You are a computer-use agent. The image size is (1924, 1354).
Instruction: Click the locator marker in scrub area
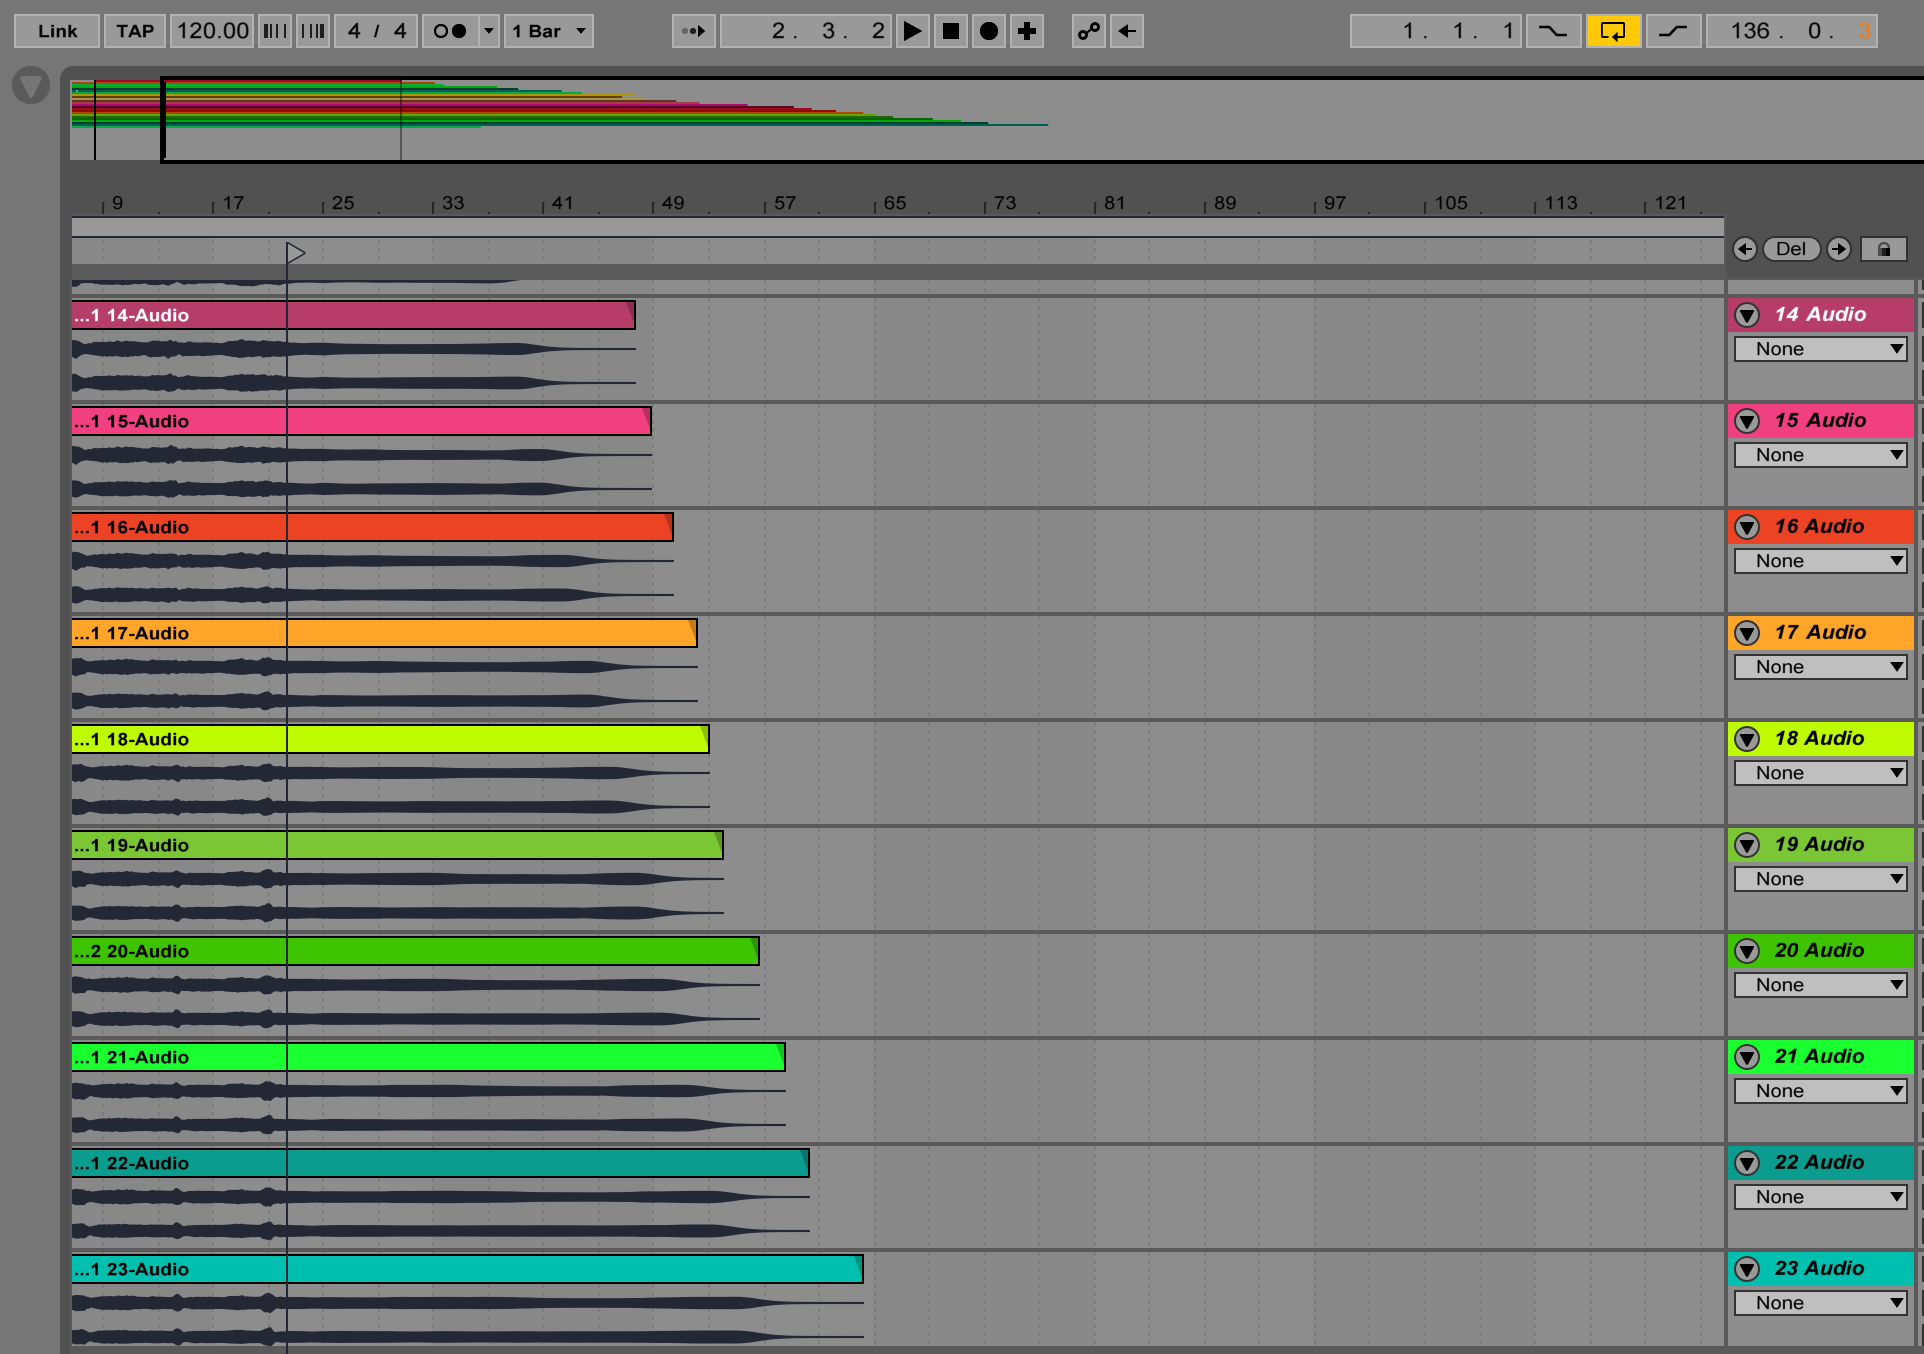click(295, 252)
